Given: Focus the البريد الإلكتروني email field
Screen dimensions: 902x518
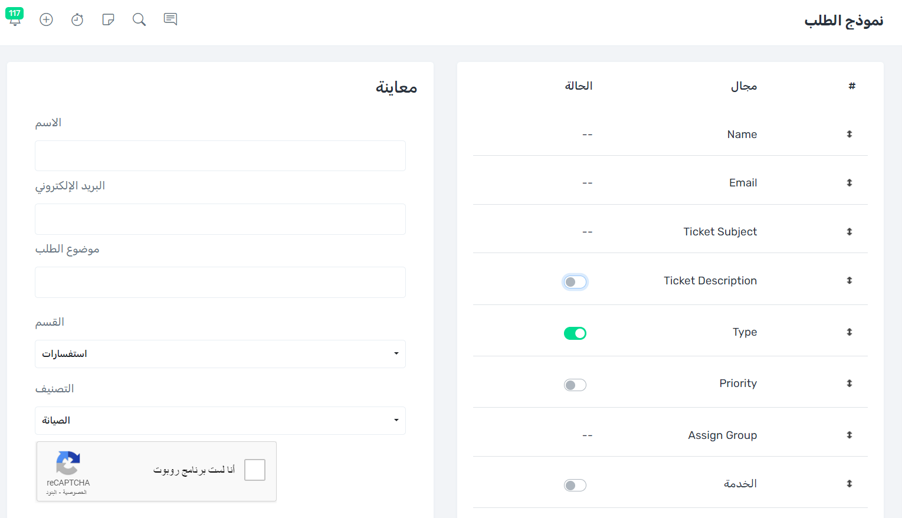Looking at the screenshot, I should [220, 219].
